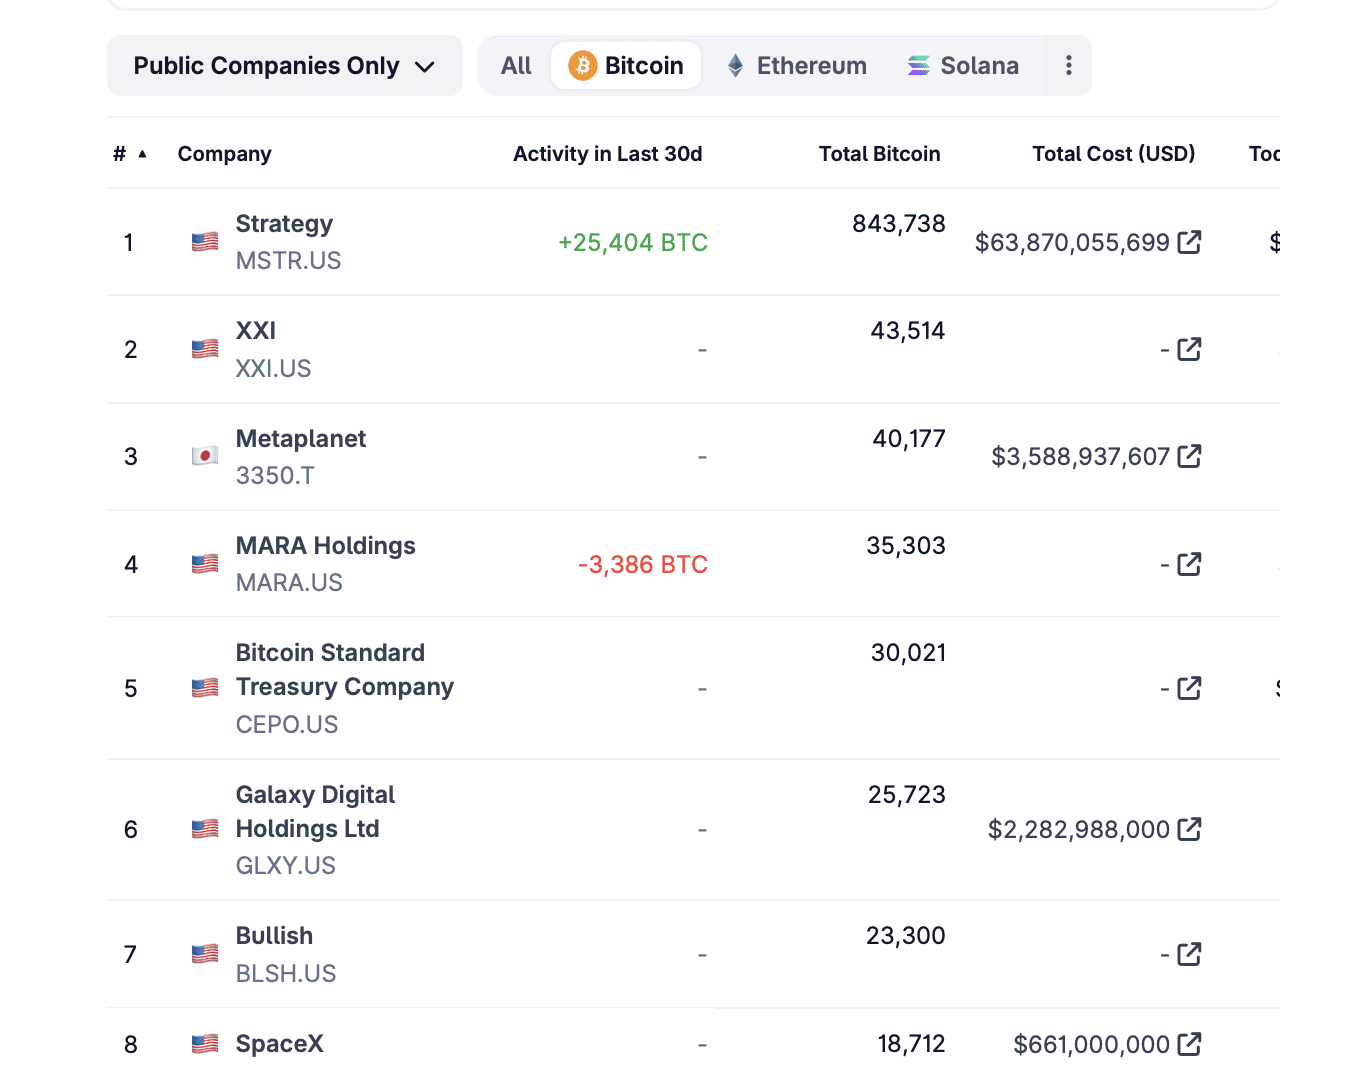Click the 3350.T ticker text
1350x1080 pixels.
pyautogui.click(x=275, y=476)
